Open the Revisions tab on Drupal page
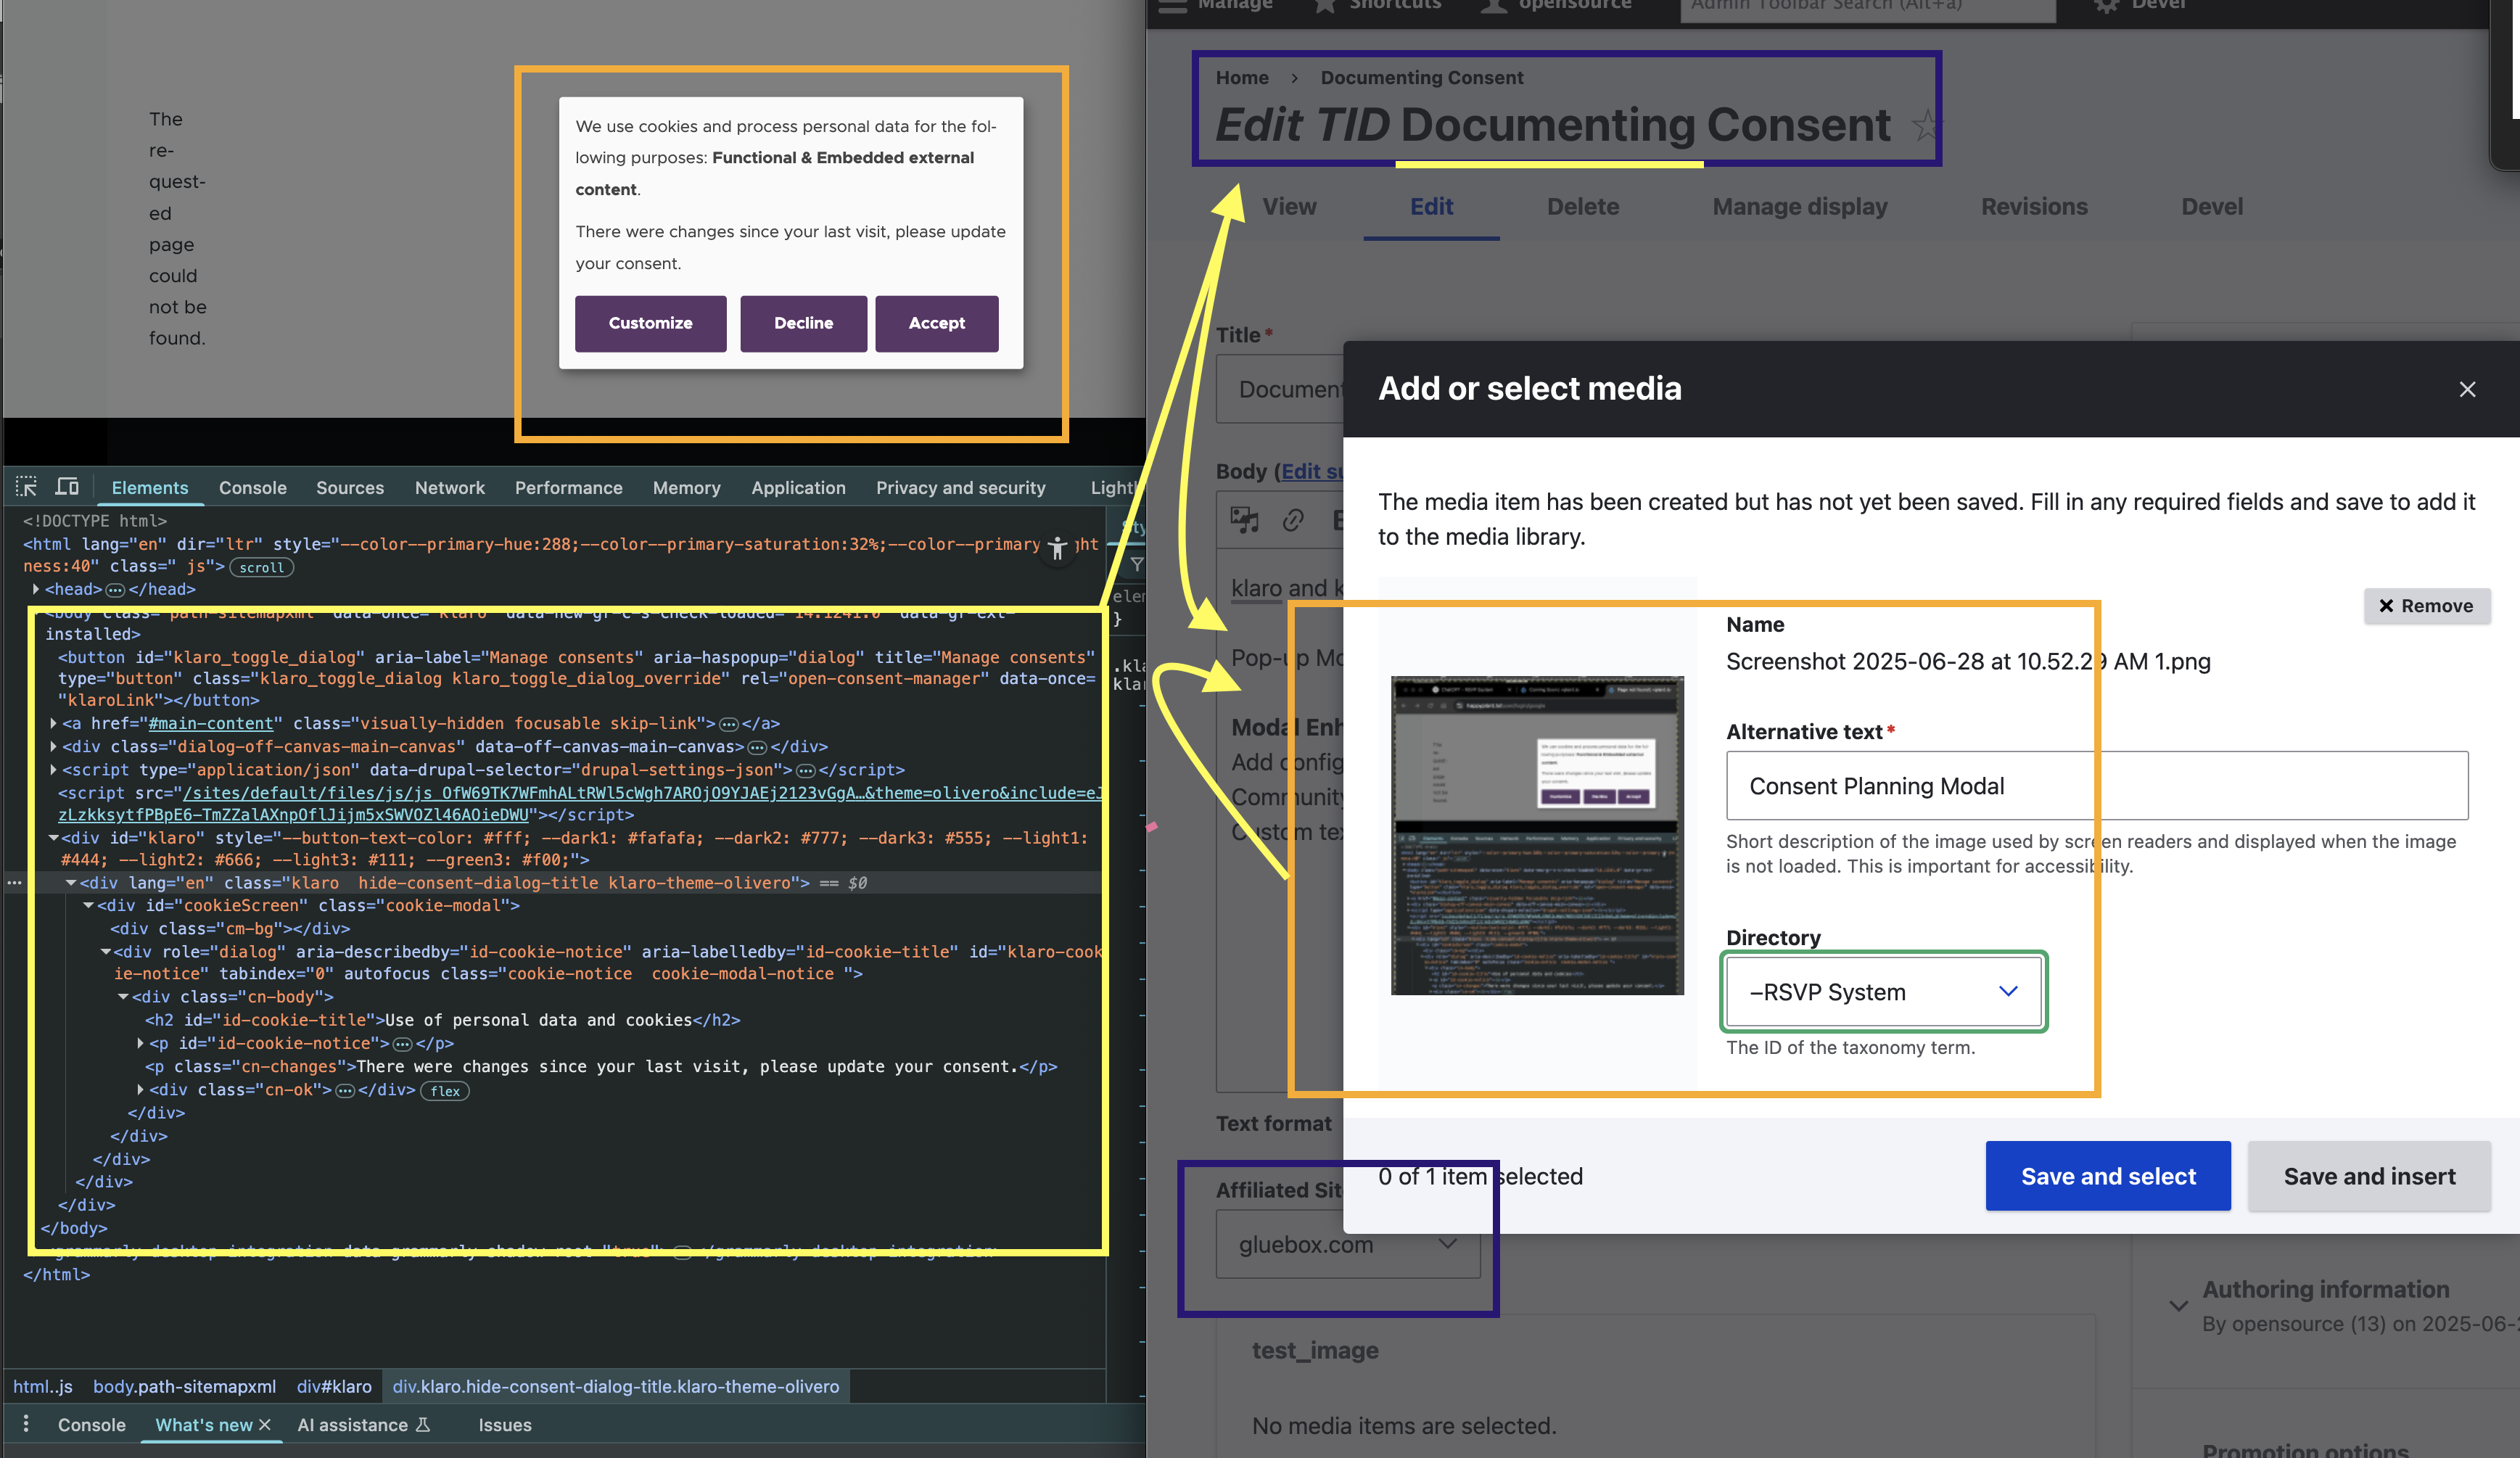2520x1458 pixels. 2034,207
